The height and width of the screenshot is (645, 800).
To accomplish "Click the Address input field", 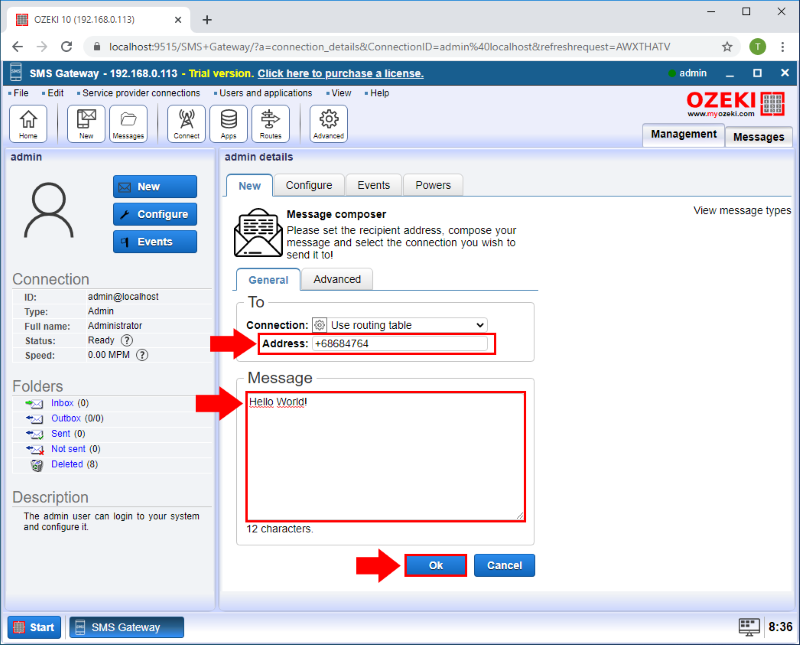I will click(x=399, y=343).
